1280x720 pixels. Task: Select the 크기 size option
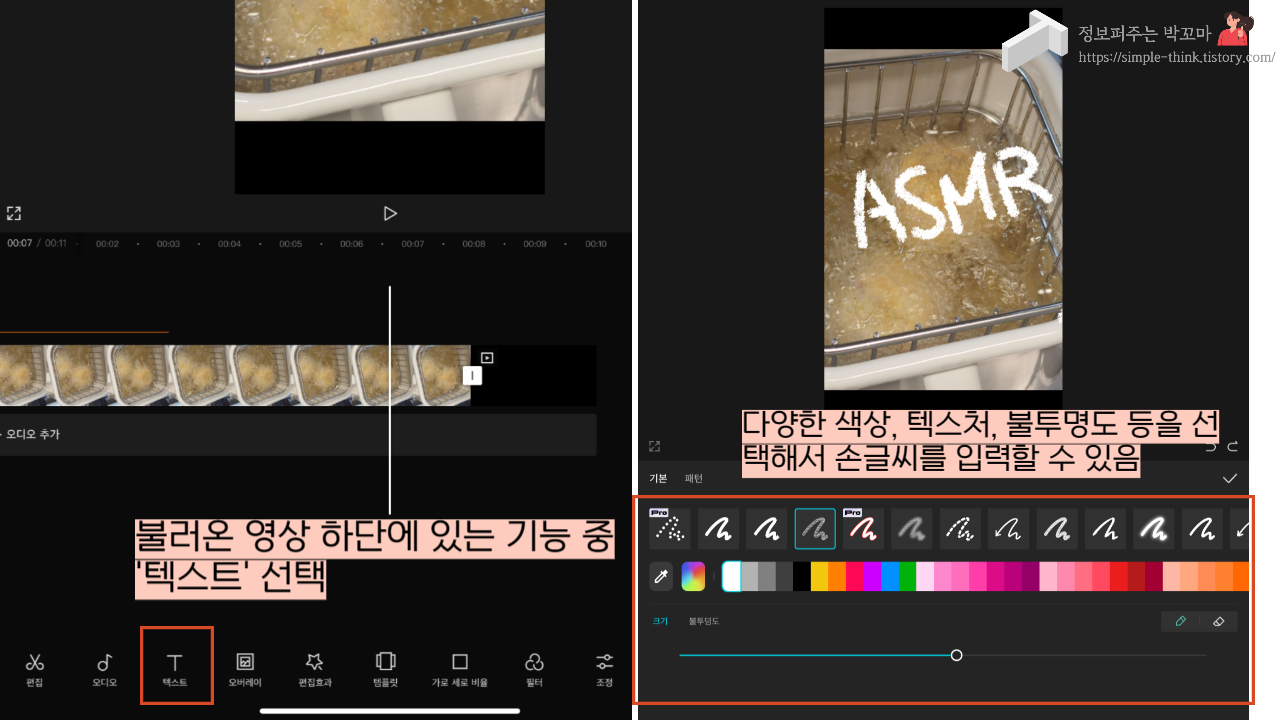[x=660, y=621]
